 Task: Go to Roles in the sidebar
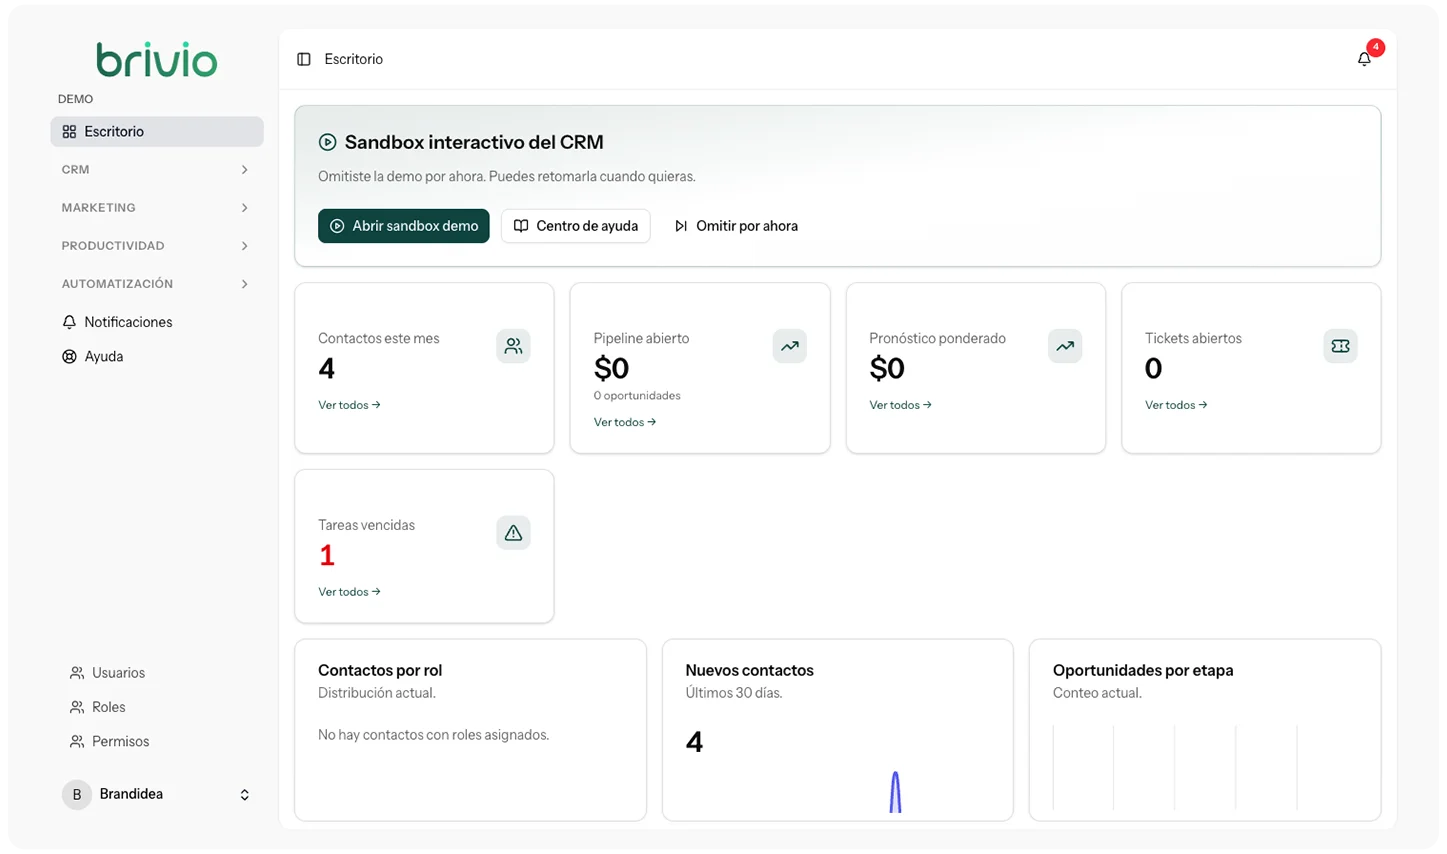tap(157, 707)
